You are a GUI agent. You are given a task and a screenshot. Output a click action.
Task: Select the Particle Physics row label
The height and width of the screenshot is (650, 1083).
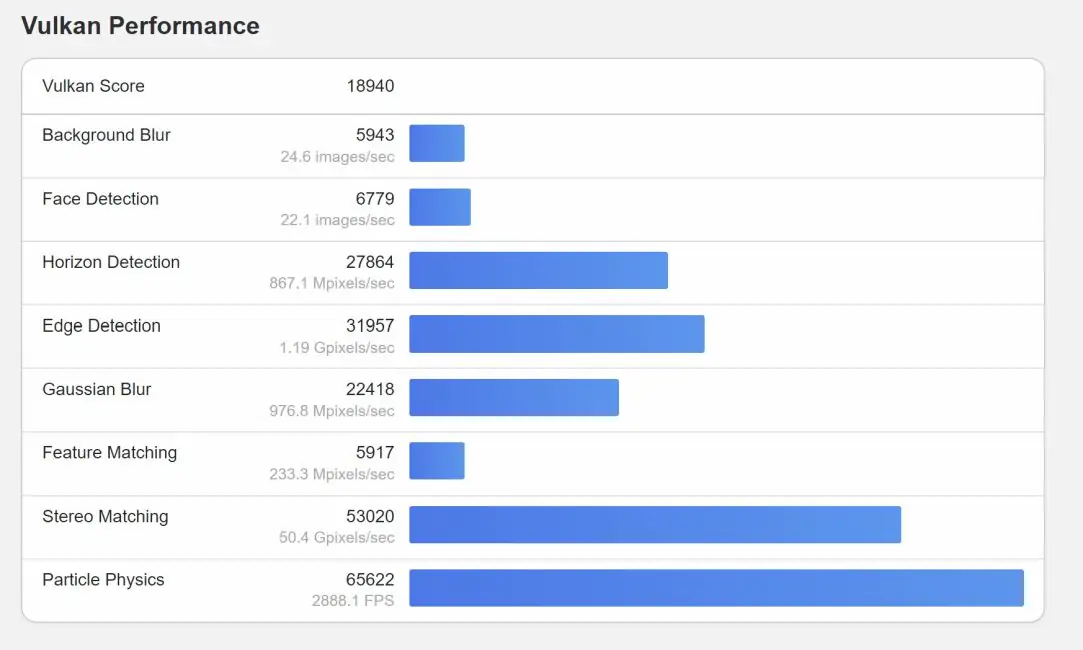104,580
